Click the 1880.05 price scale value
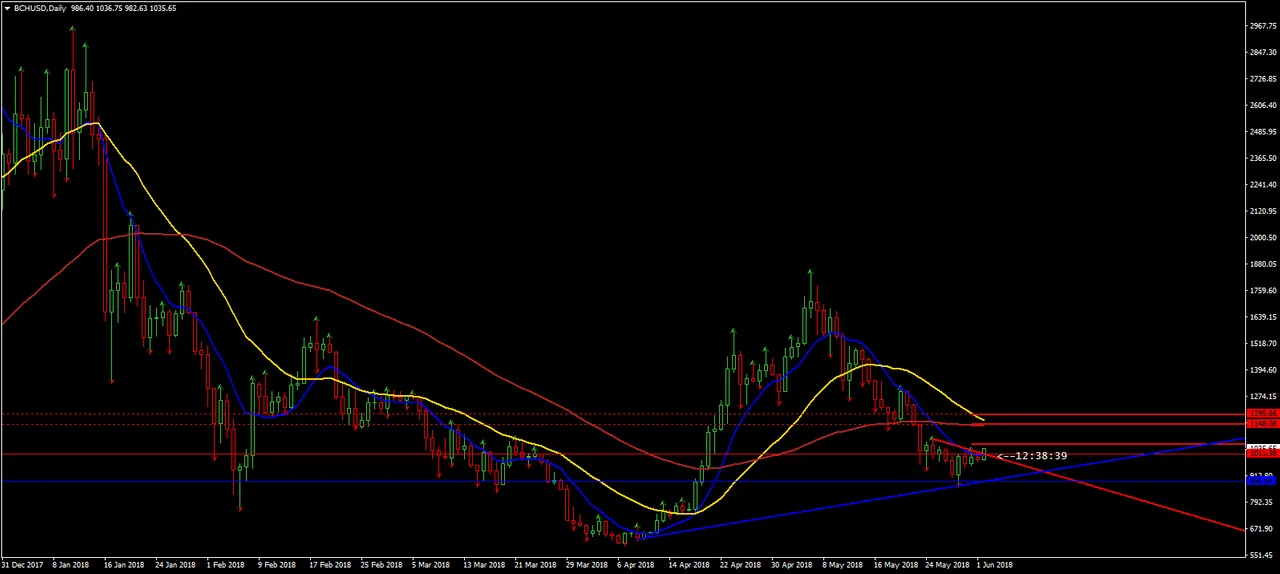Screen dimensions: 1280x574 (1263, 264)
